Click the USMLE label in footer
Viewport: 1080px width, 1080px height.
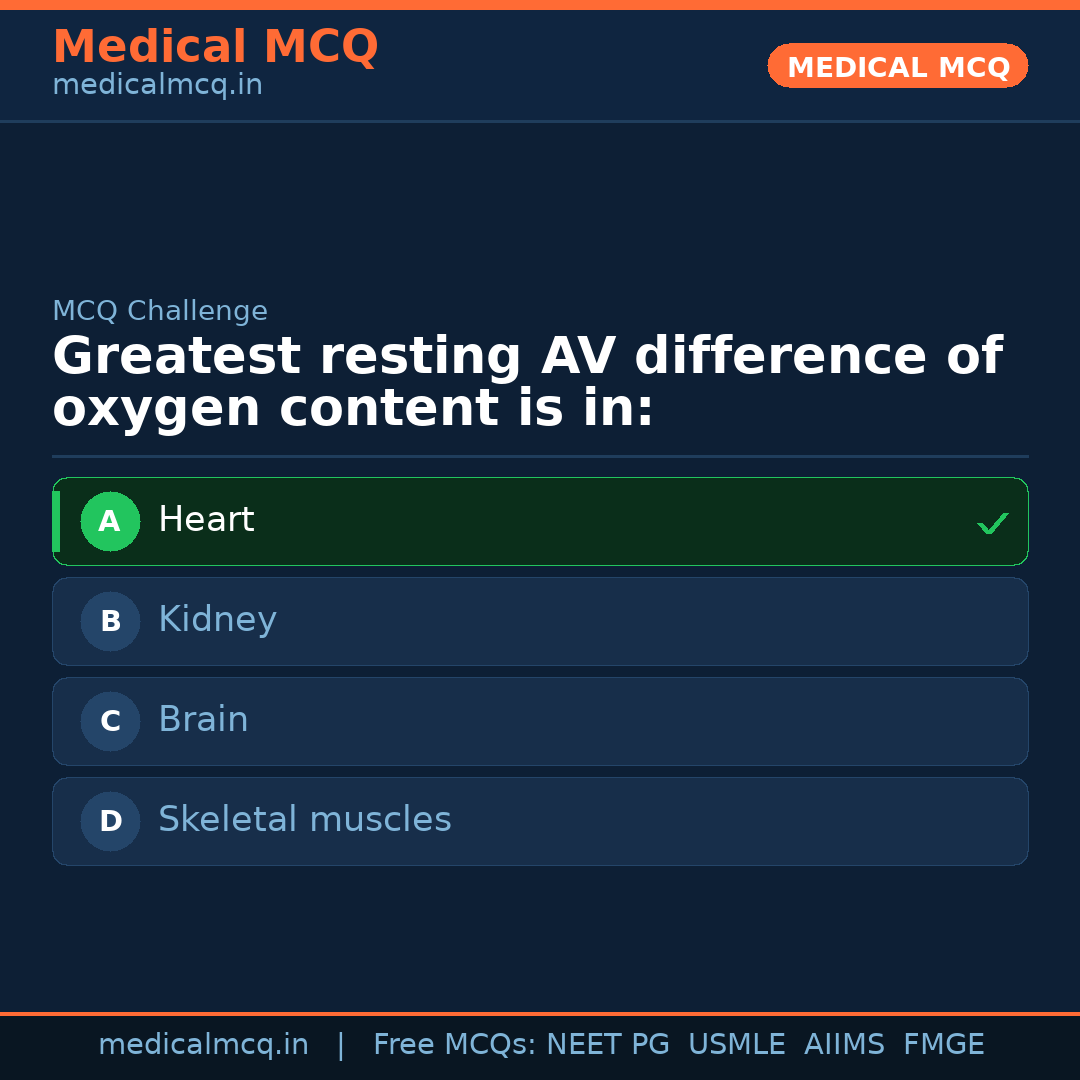click(737, 1044)
